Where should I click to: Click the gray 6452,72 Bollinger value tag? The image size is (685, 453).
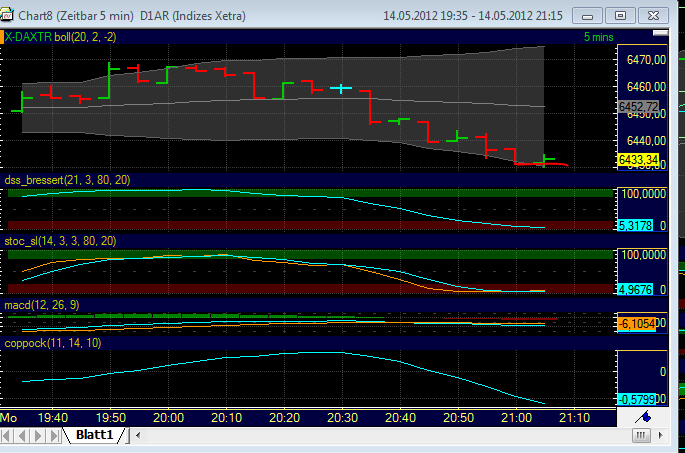pos(638,107)
